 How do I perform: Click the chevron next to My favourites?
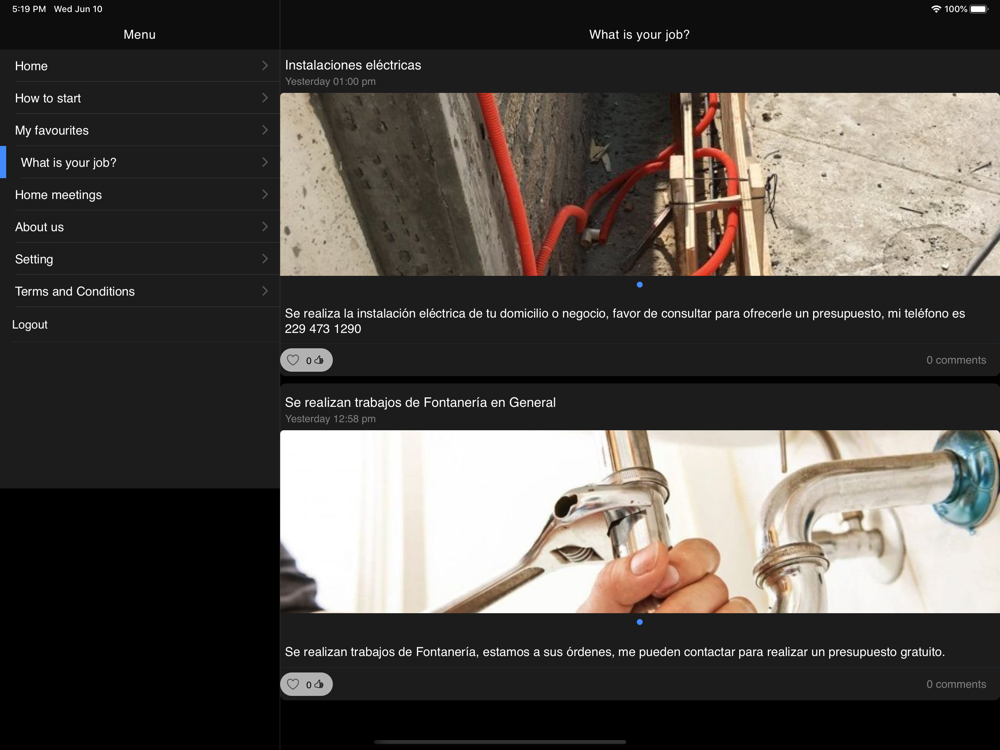point(265,130)
